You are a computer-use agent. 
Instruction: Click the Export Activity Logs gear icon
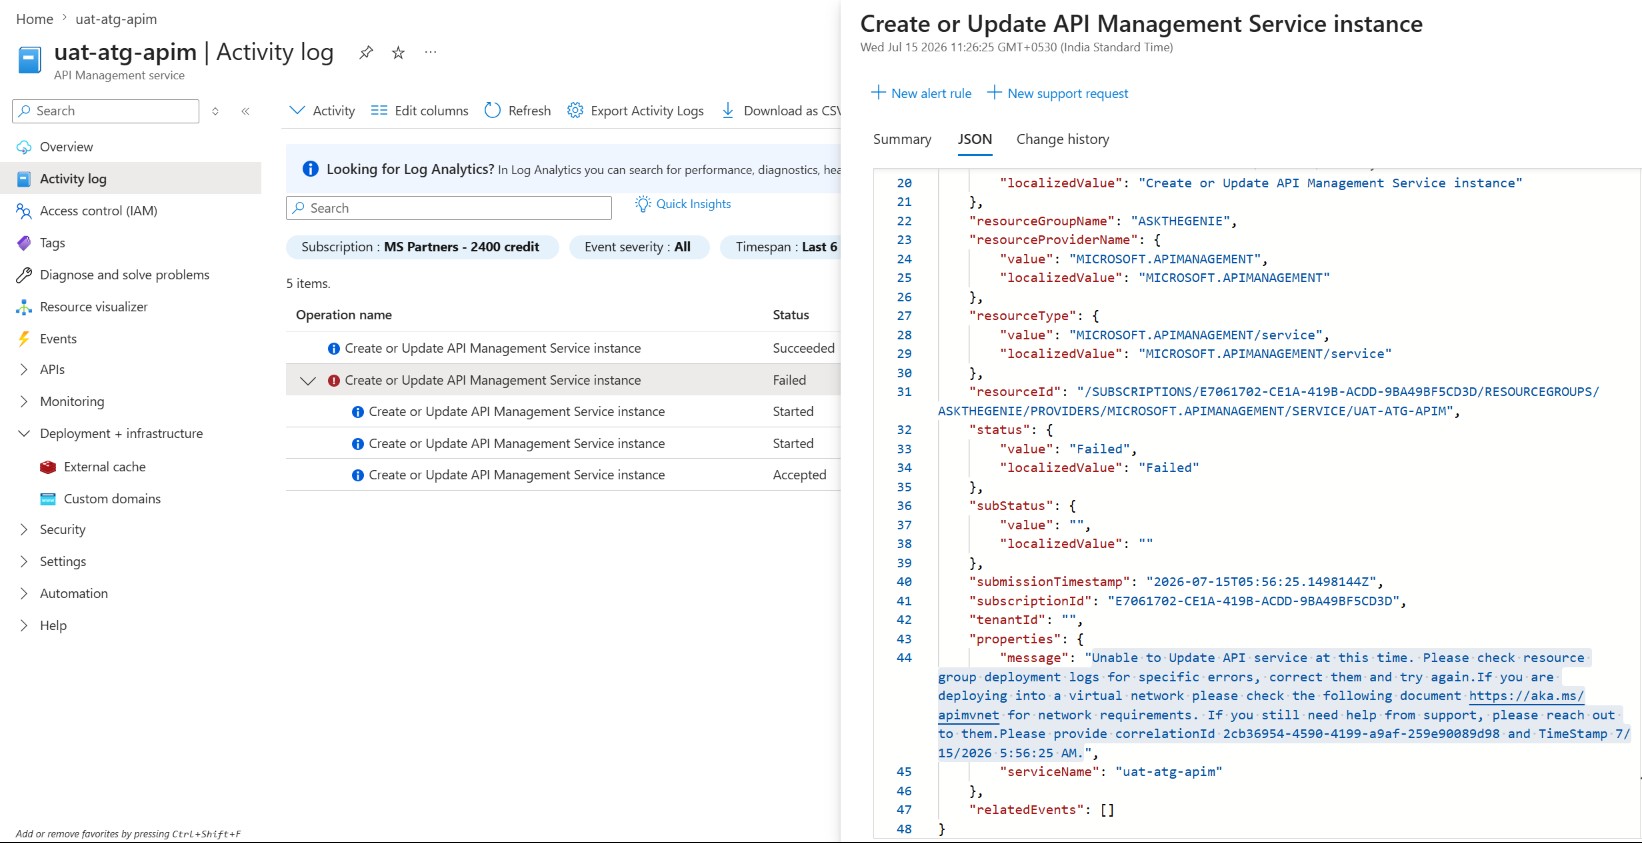575,111
